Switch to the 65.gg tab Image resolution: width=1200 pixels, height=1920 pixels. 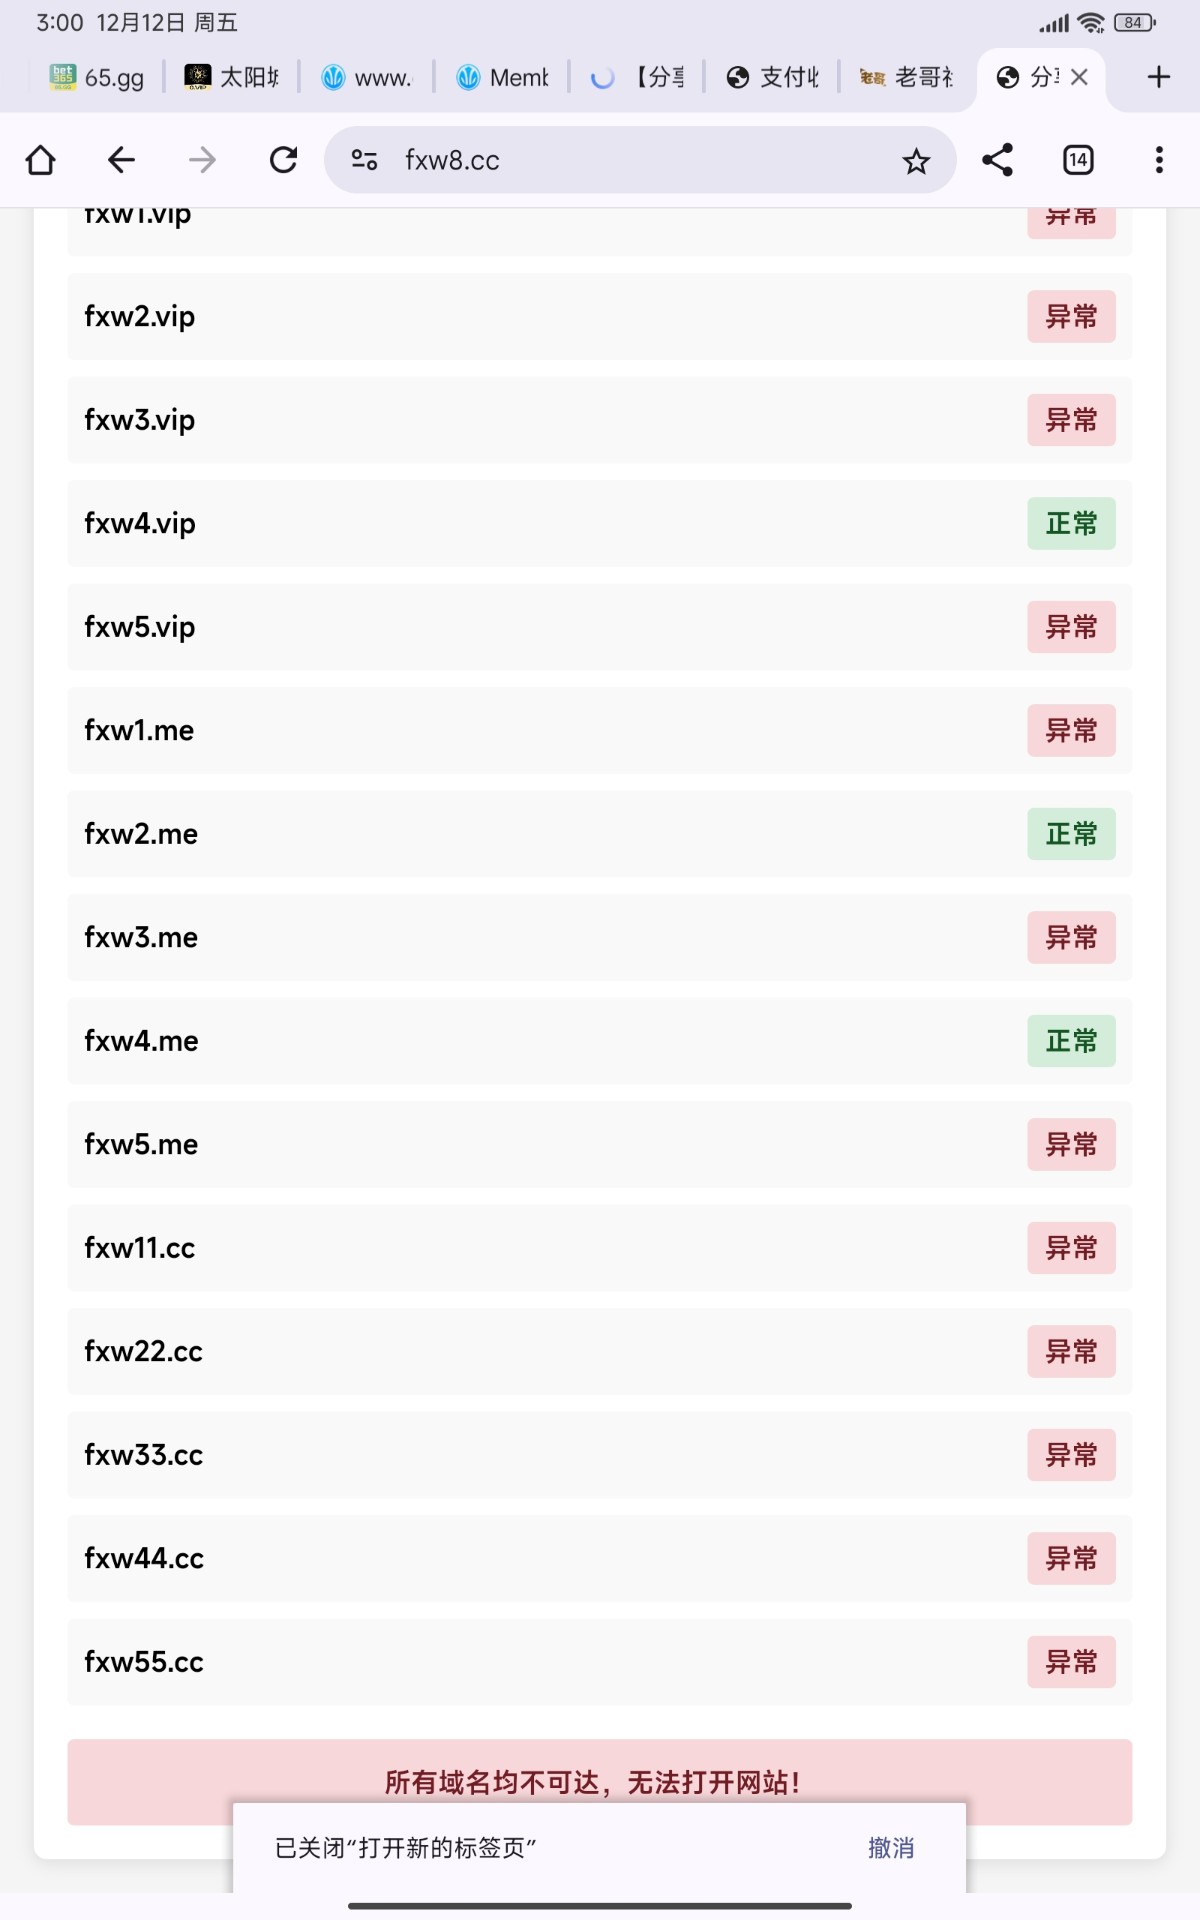[98, 77]
